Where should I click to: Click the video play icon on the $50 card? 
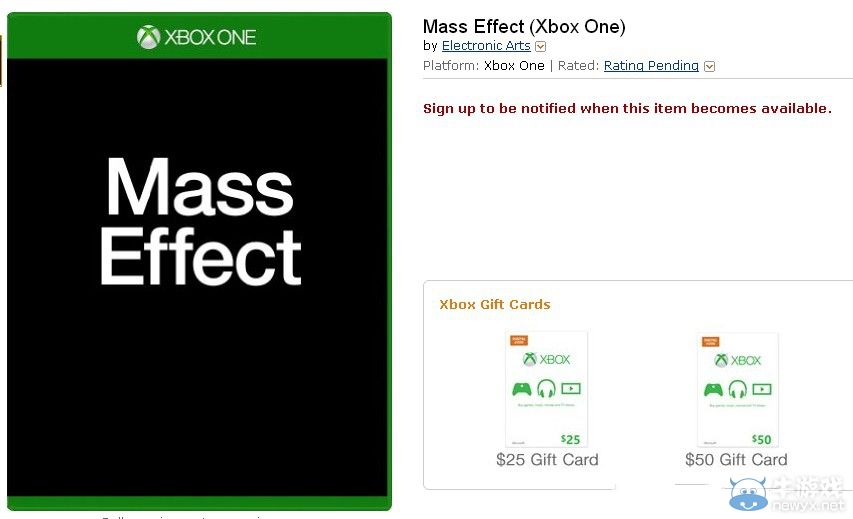(762, 389)
